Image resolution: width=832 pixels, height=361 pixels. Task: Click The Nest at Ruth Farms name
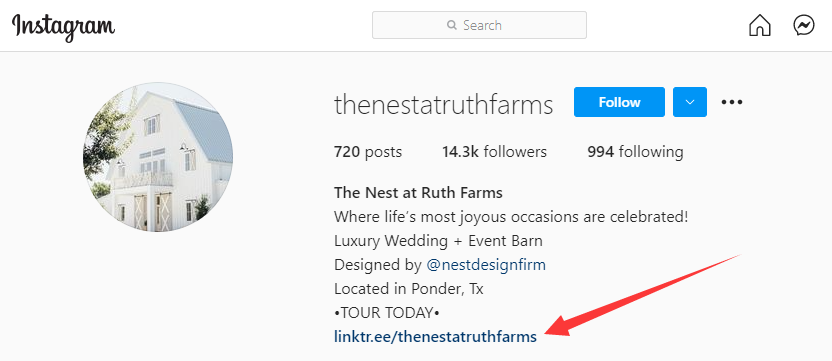click(418, 193)
